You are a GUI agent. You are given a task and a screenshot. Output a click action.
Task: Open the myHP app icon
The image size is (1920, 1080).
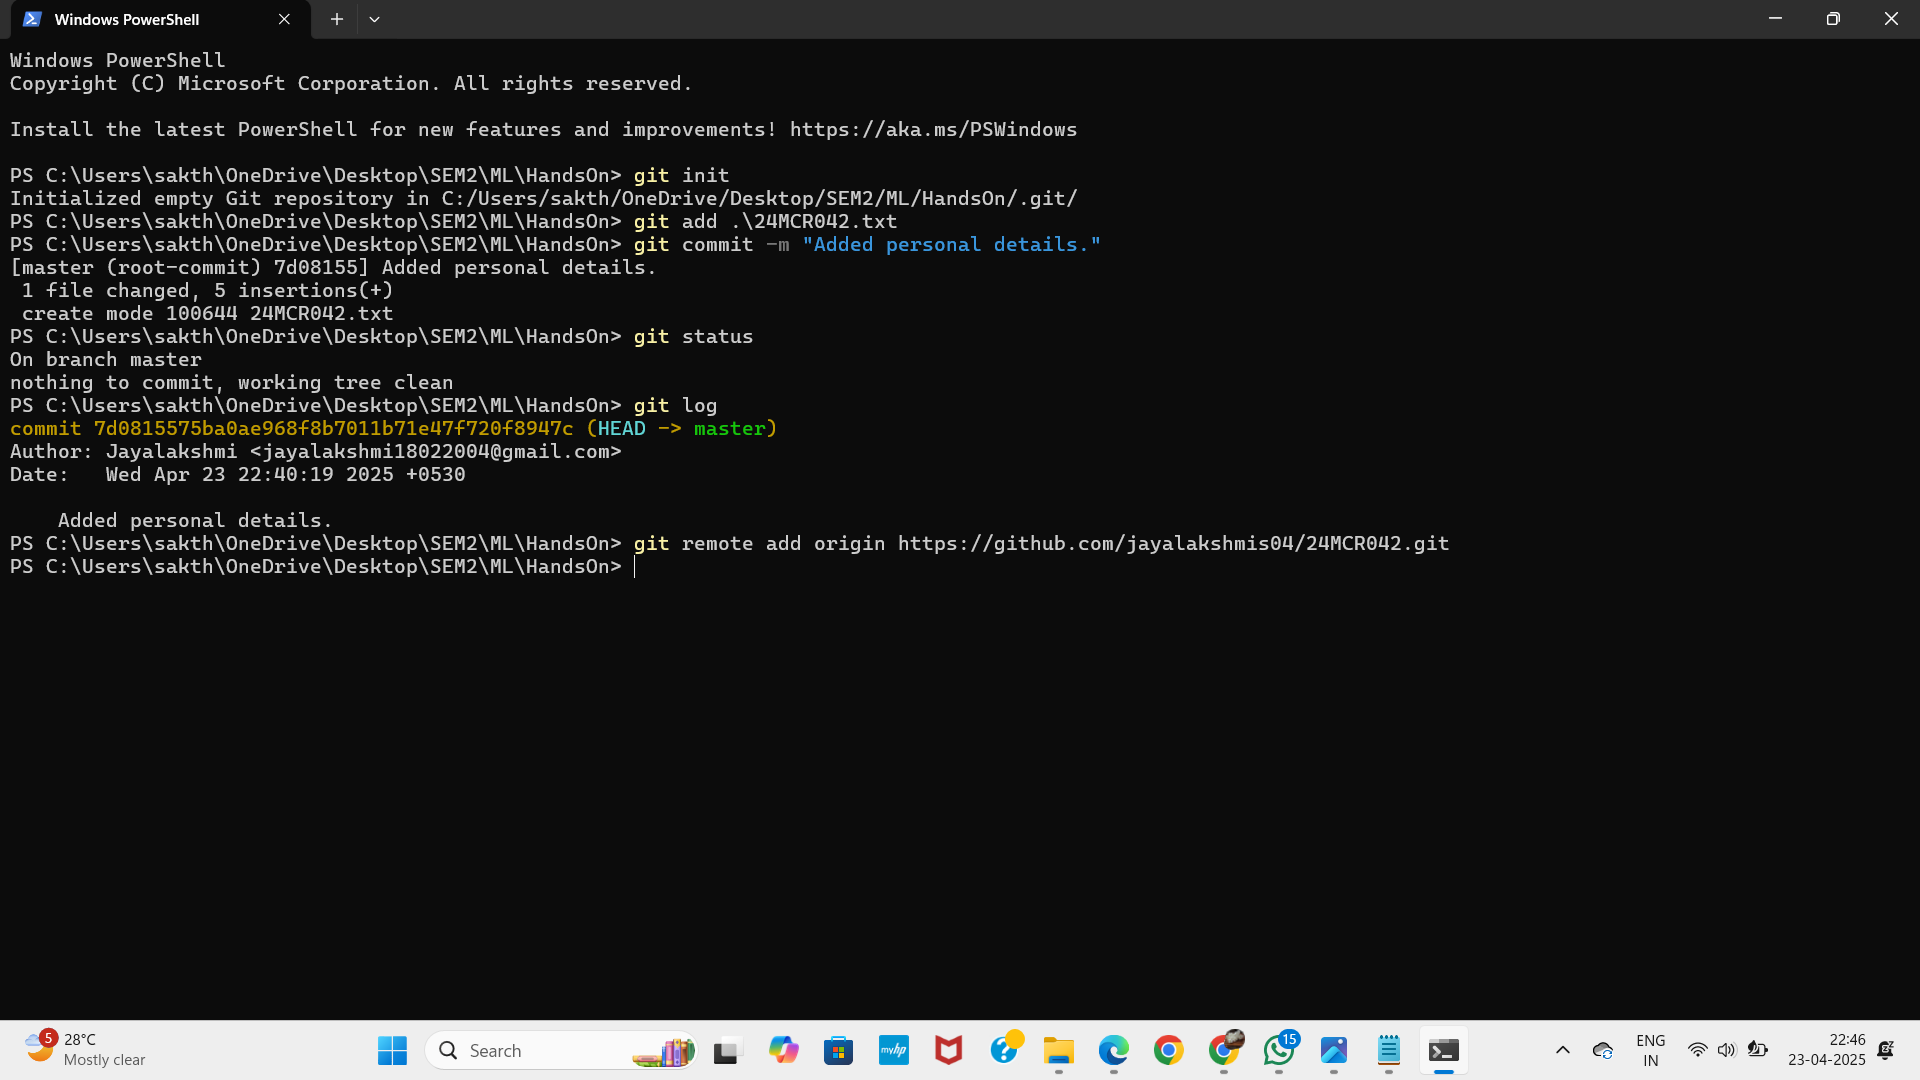pos(893,1050)
